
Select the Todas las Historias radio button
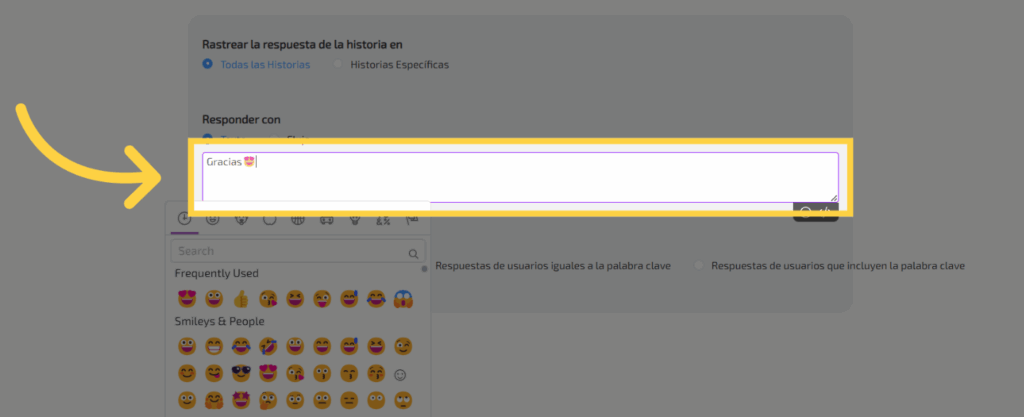[x=208, y=64]
